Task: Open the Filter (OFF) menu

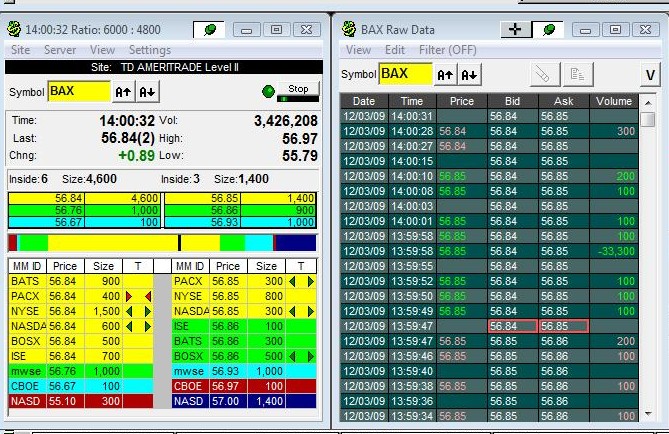Action: [448, 50]
